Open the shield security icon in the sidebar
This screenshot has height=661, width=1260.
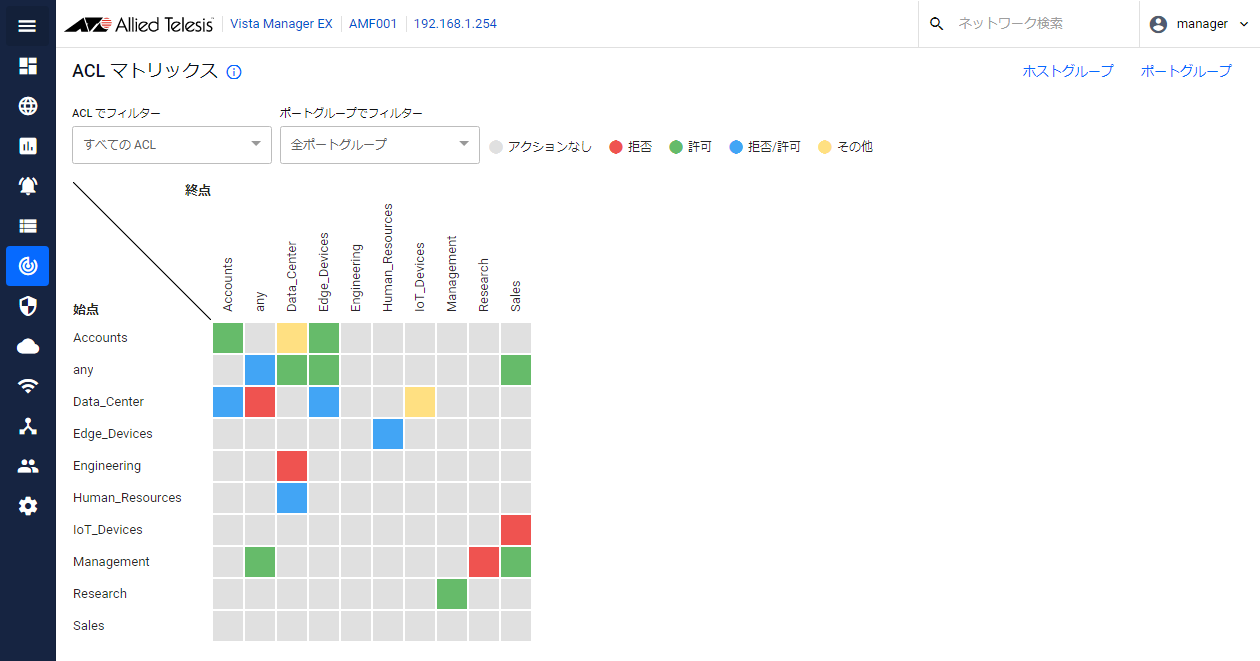27,306
